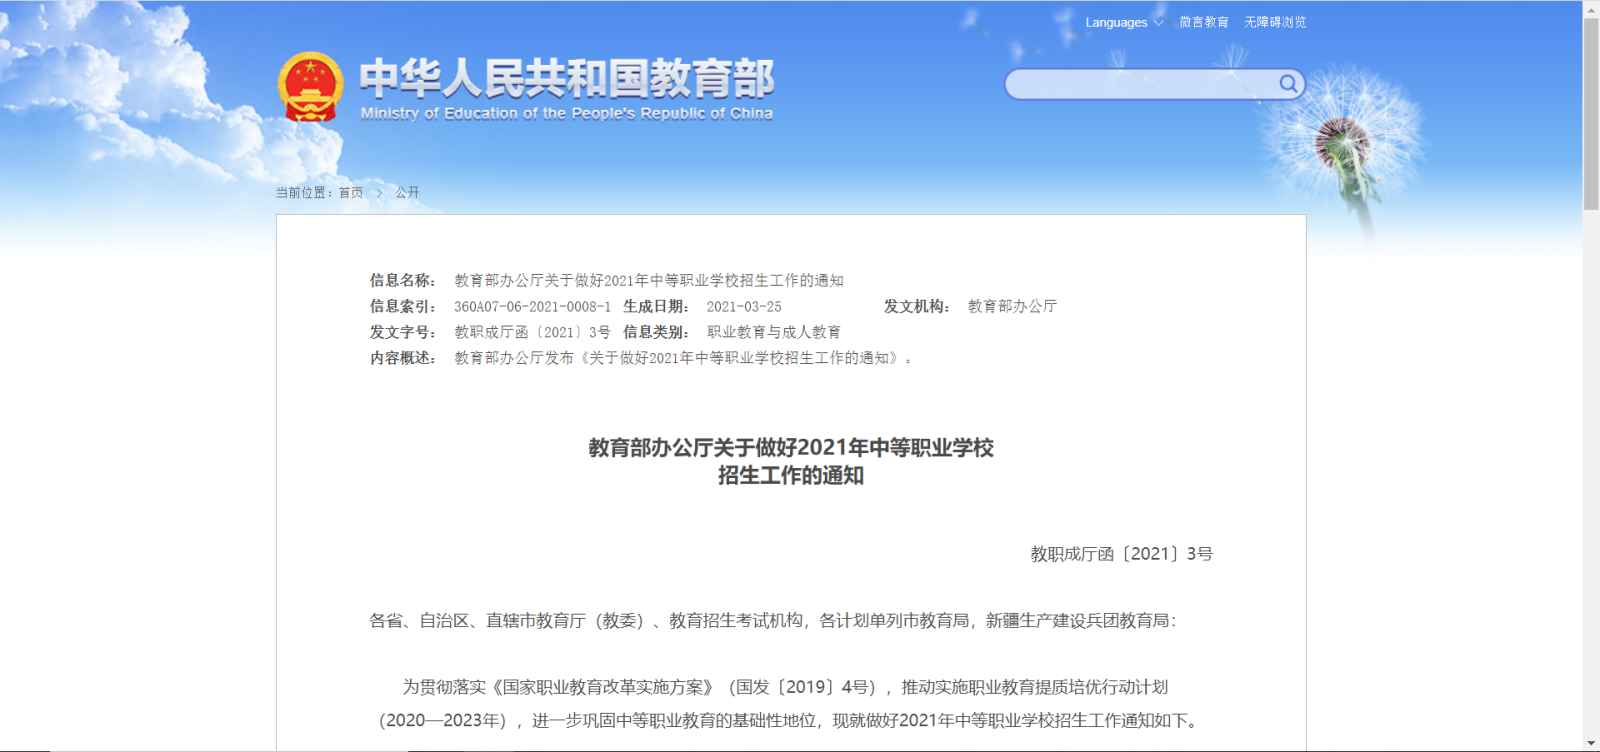
Task: Go to 首页 in the breadcrumb
Action: click(x=351, y=192)
